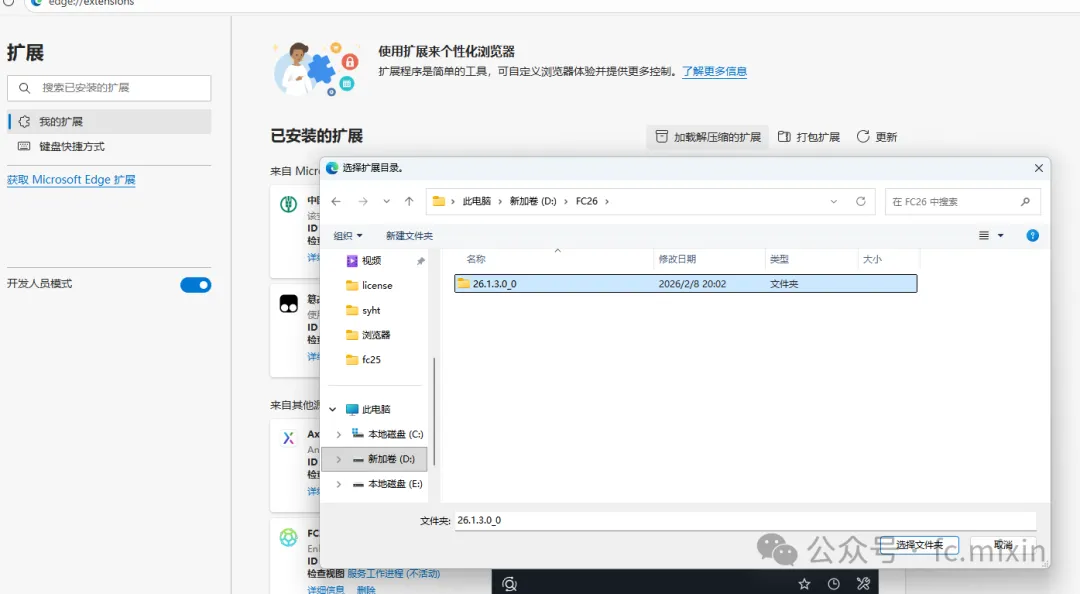Sort by 修改日期 column
This screenshot has width=1080, height=594.
[x=677, y=259]
